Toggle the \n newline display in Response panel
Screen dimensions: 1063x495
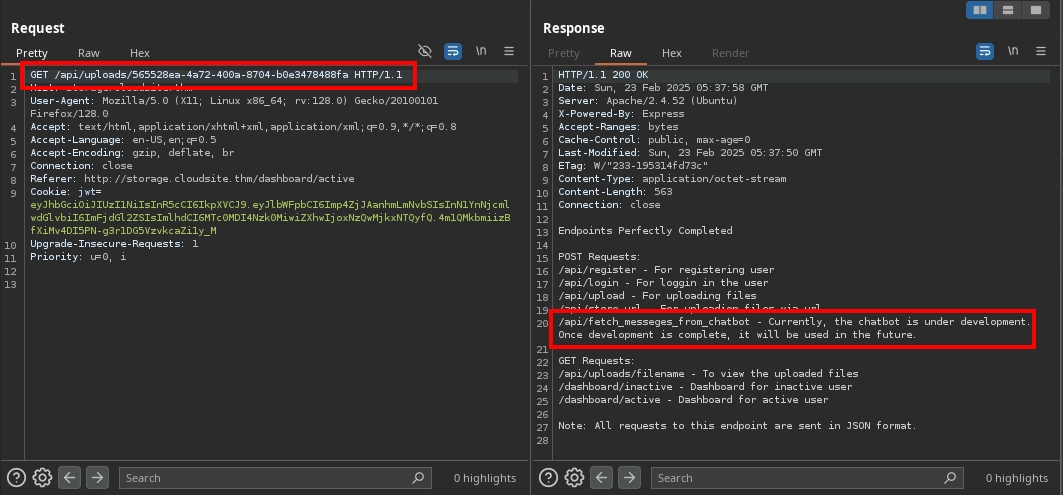1013,51
